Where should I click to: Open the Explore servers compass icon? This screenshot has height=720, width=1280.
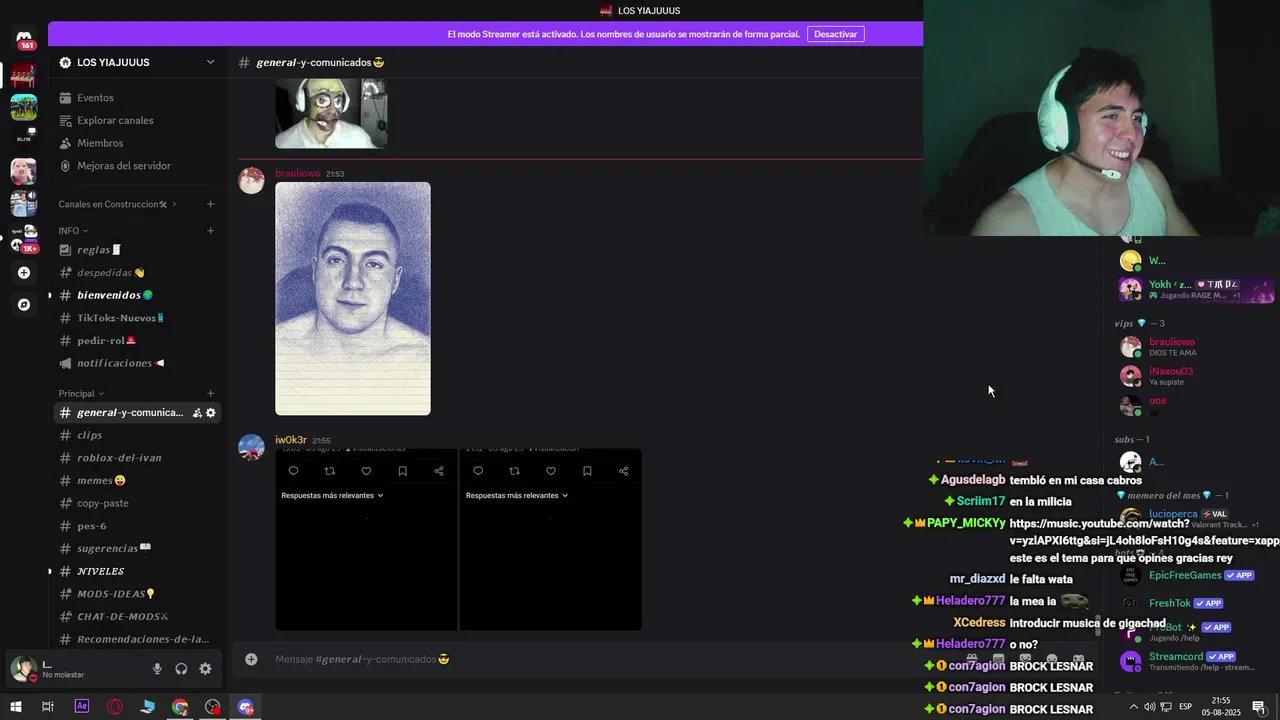coord(24,305)
